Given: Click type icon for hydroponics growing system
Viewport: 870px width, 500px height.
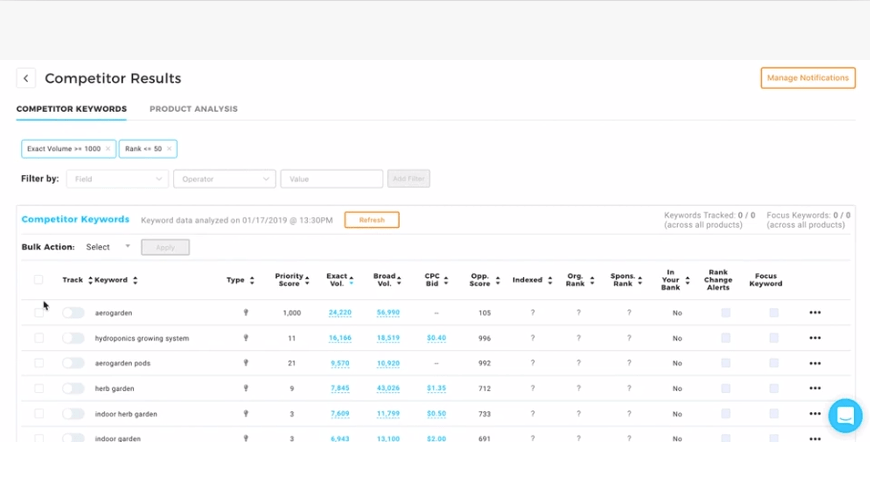Looking at the screenshot, I should 246,338.
